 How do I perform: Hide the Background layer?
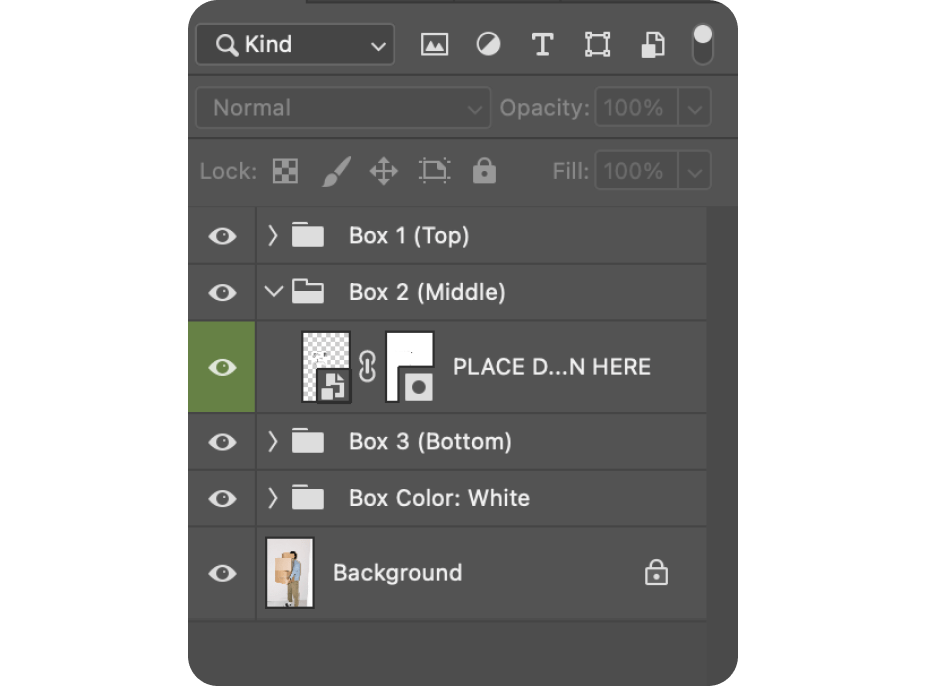pyautogui.click(x=221, y=572)
